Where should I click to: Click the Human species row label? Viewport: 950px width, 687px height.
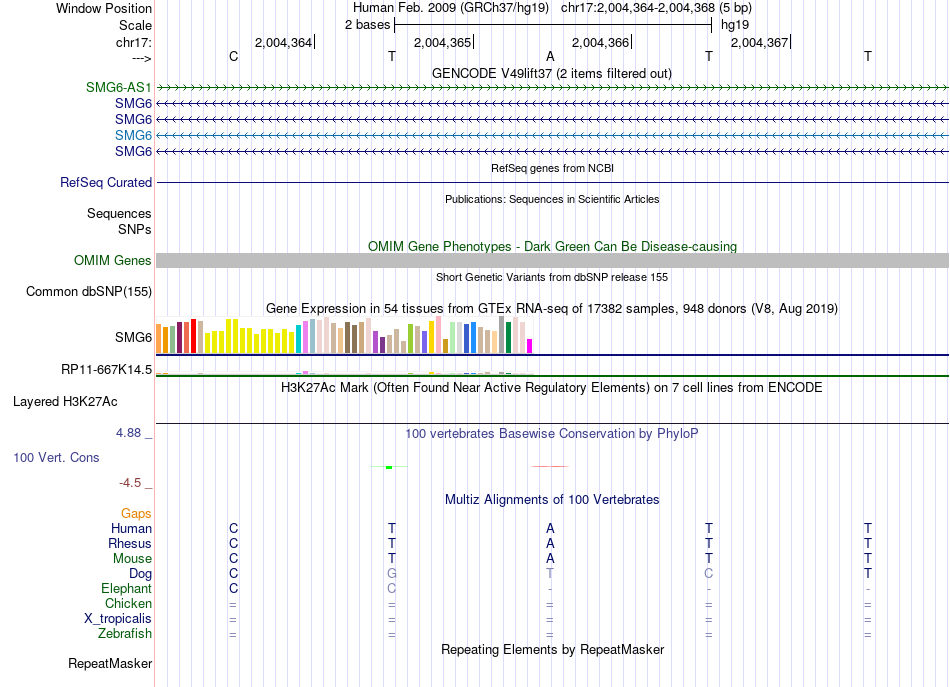[x=131, y=528]
